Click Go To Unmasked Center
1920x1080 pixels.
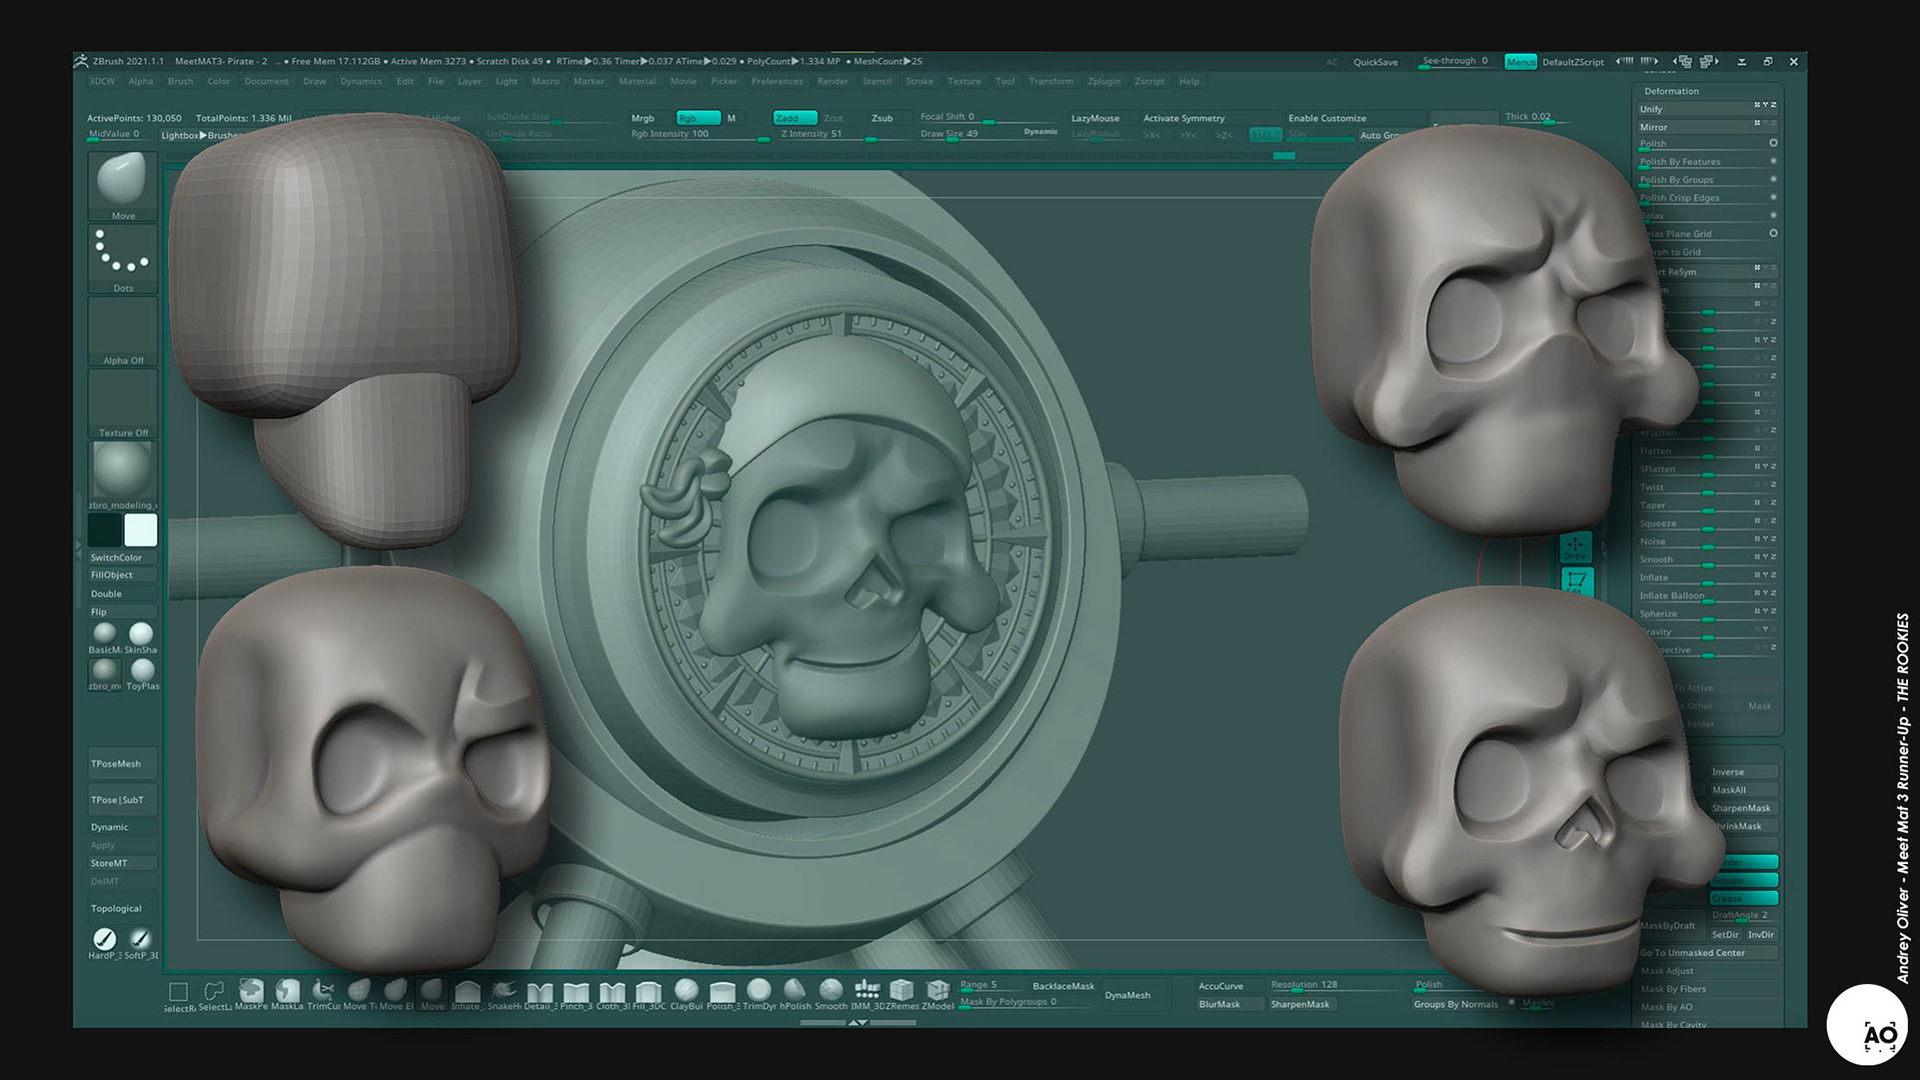(x=1706, y=953)
